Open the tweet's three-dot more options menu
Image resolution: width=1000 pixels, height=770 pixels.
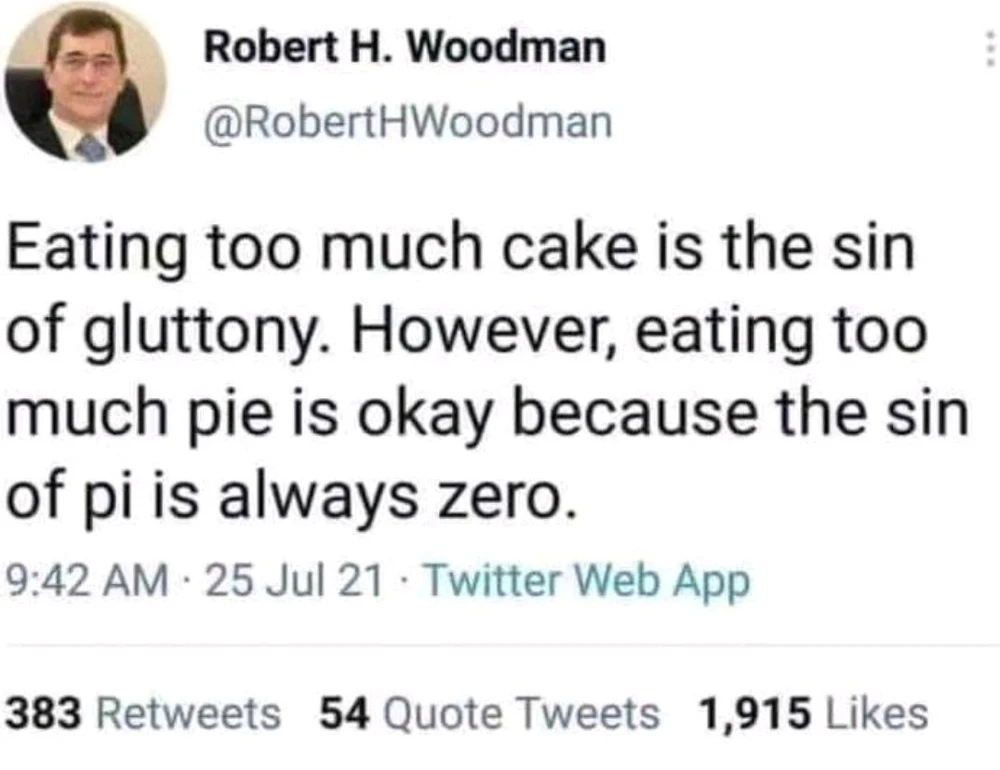pyautogui.click(x=987, y=48)
